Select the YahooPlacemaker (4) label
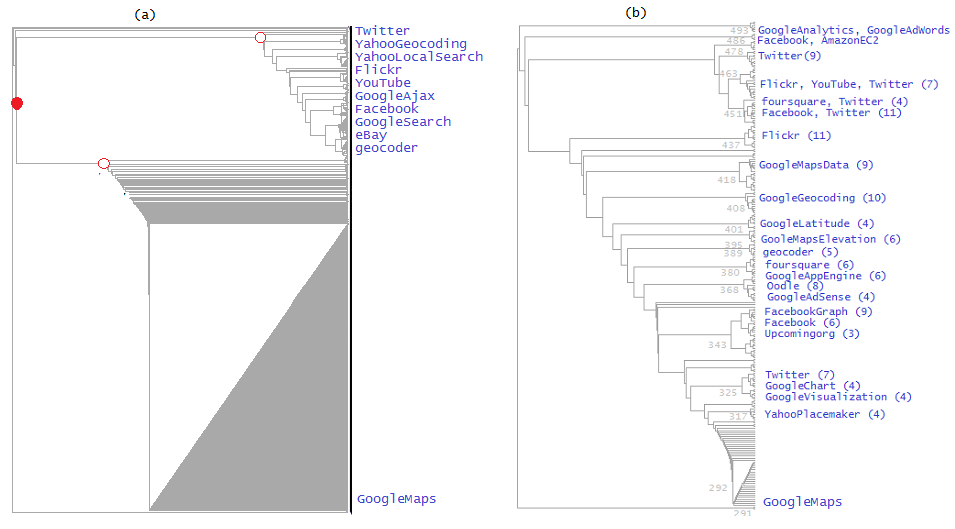The image size is (955, 529). tap(825, 414)
